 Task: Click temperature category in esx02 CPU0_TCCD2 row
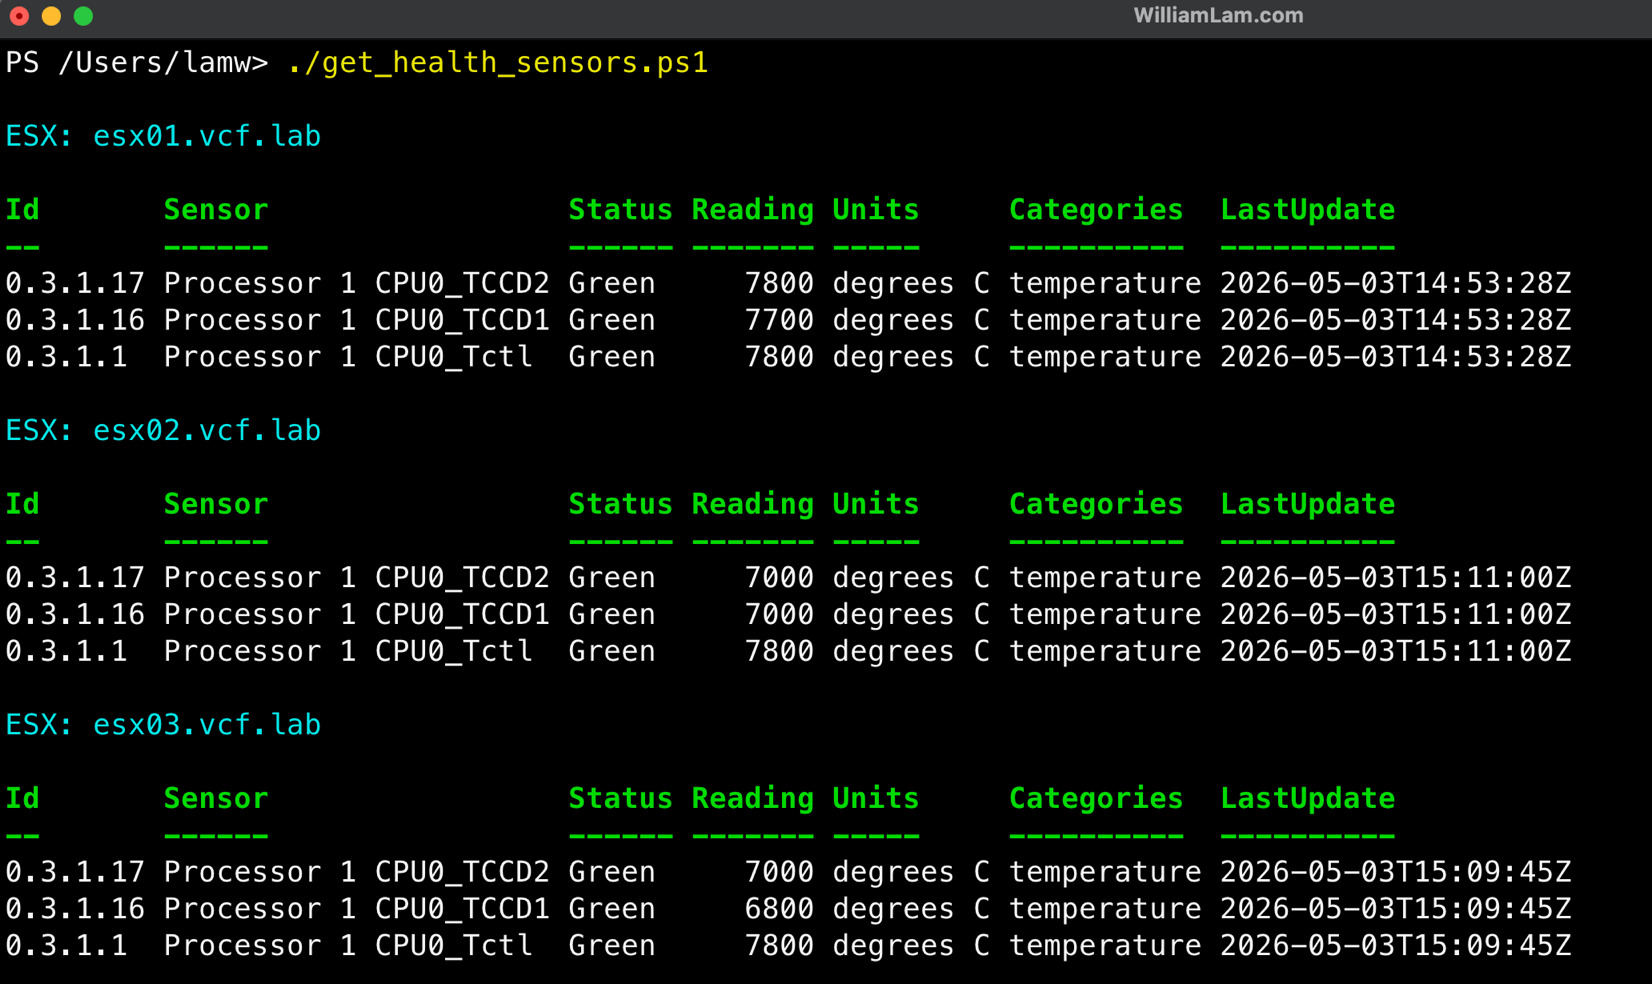pyautogui.click(x=1105, y=578)
